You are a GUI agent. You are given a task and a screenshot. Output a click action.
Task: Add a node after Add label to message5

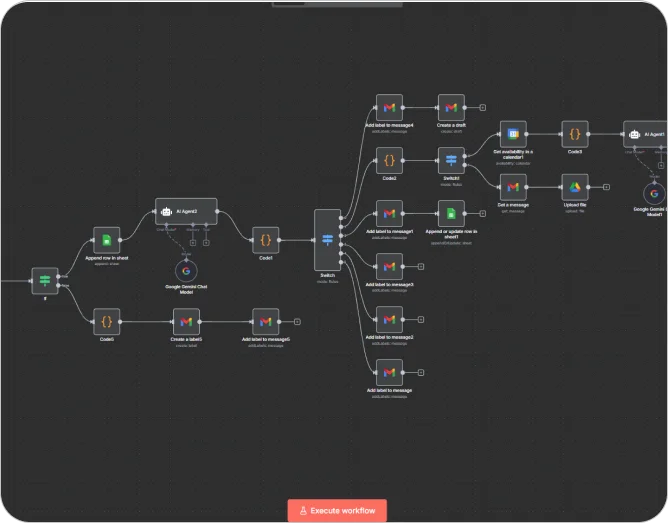(x=297, y=322)
